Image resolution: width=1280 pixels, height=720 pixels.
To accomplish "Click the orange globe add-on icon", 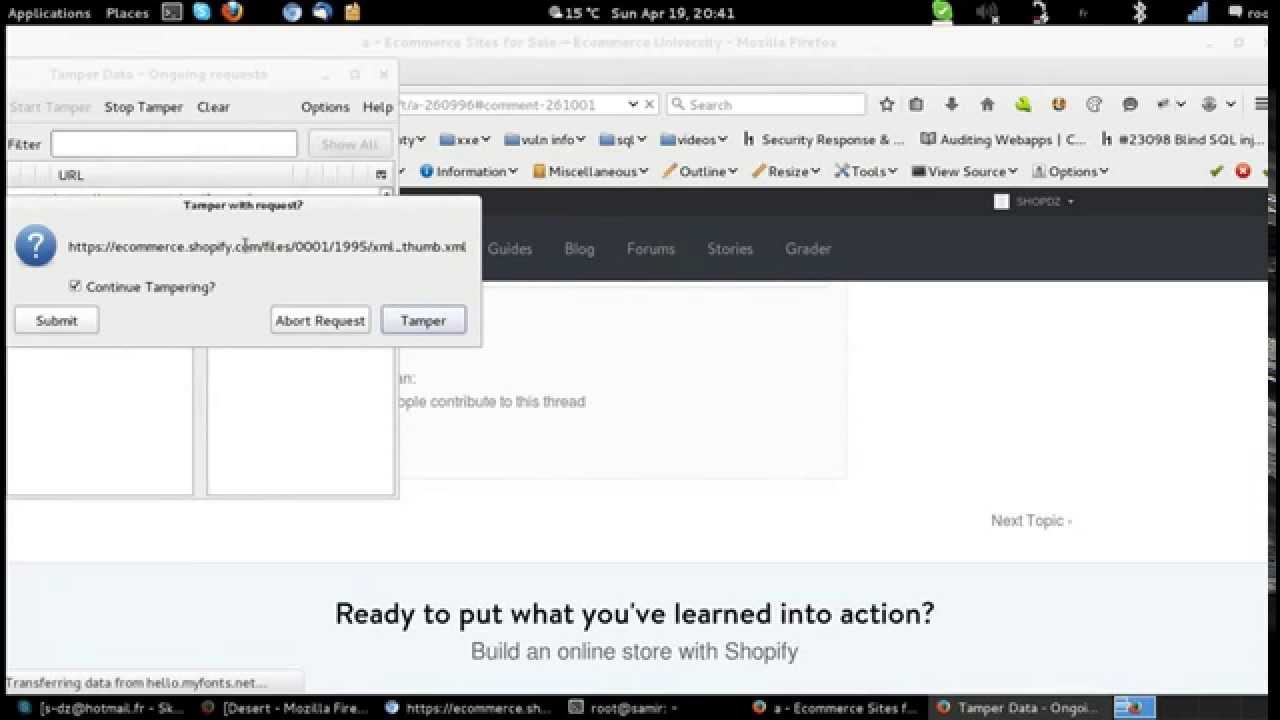I will click(1059, 104).
